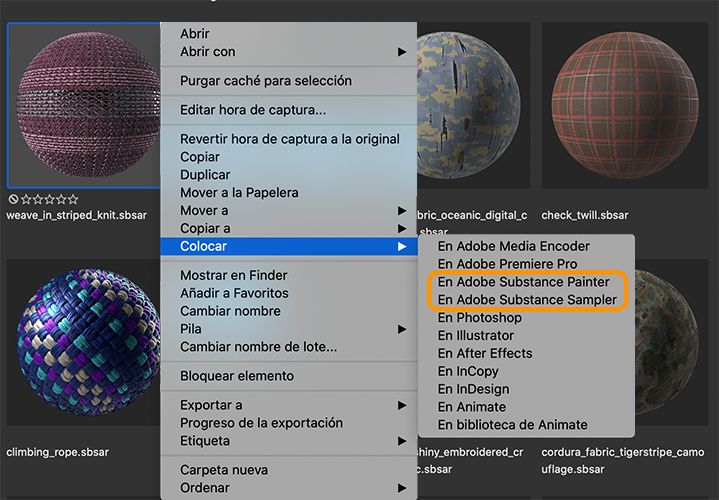719x500 pixels.
Task: Choose Duplicar menu entry
Action: (288, 175)
